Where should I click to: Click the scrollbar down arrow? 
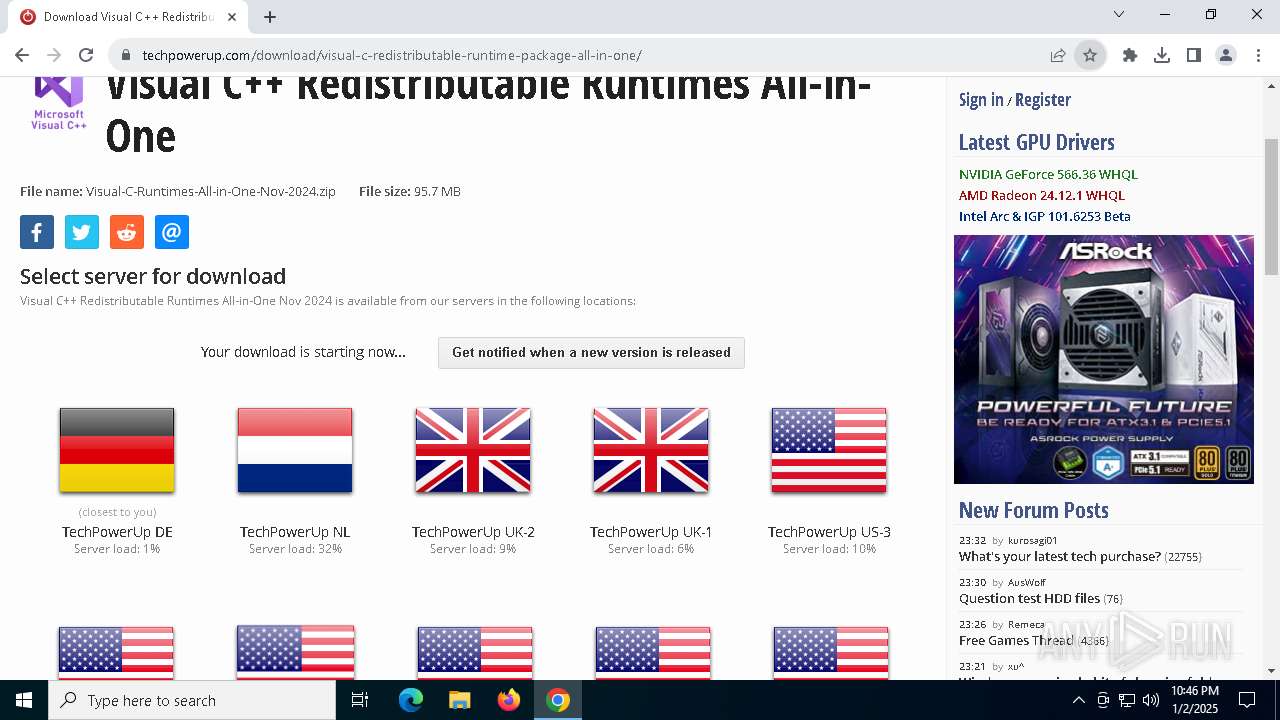1271,670
